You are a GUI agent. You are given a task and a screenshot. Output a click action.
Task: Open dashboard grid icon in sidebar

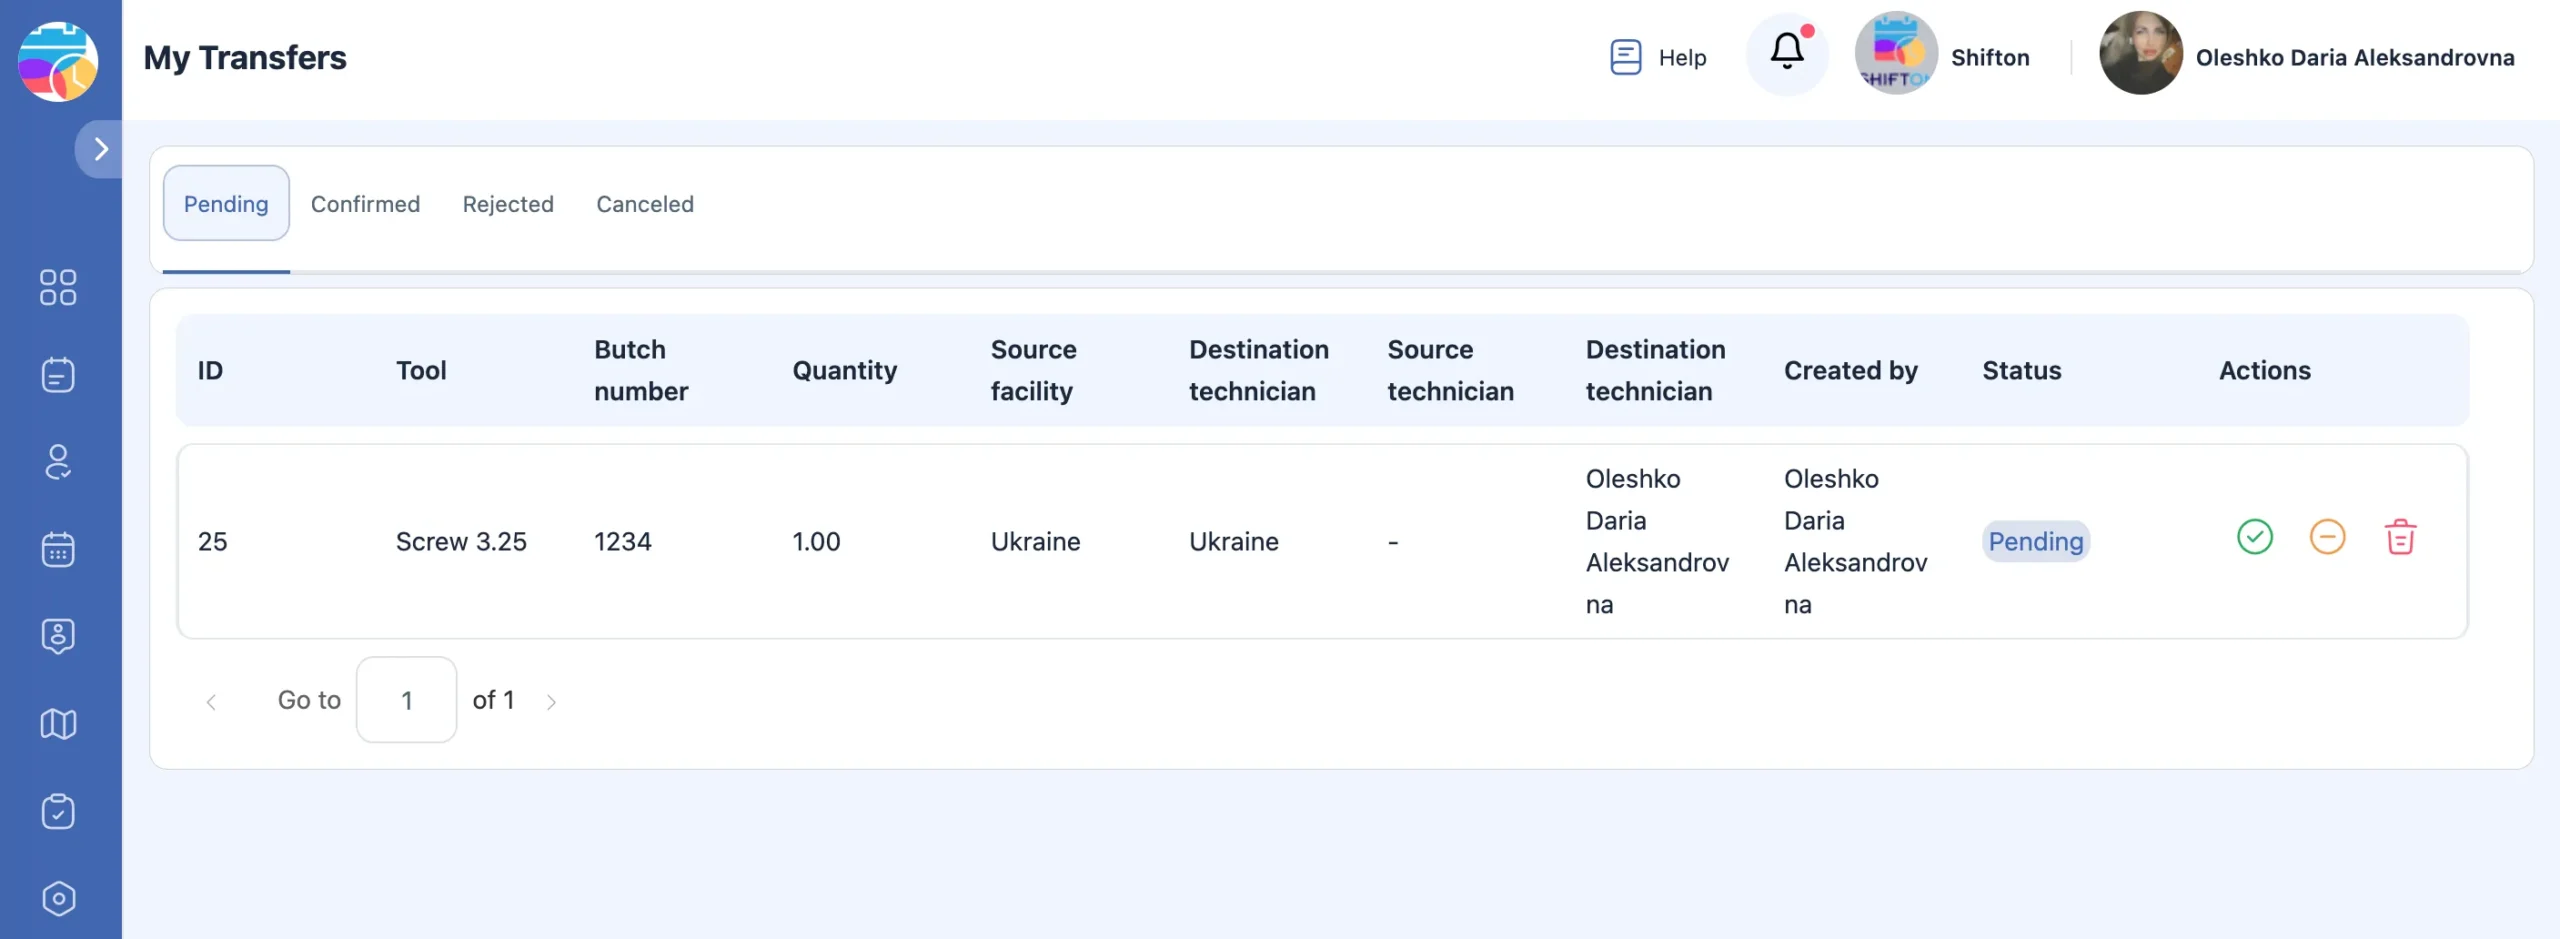(x=58, y=287)
